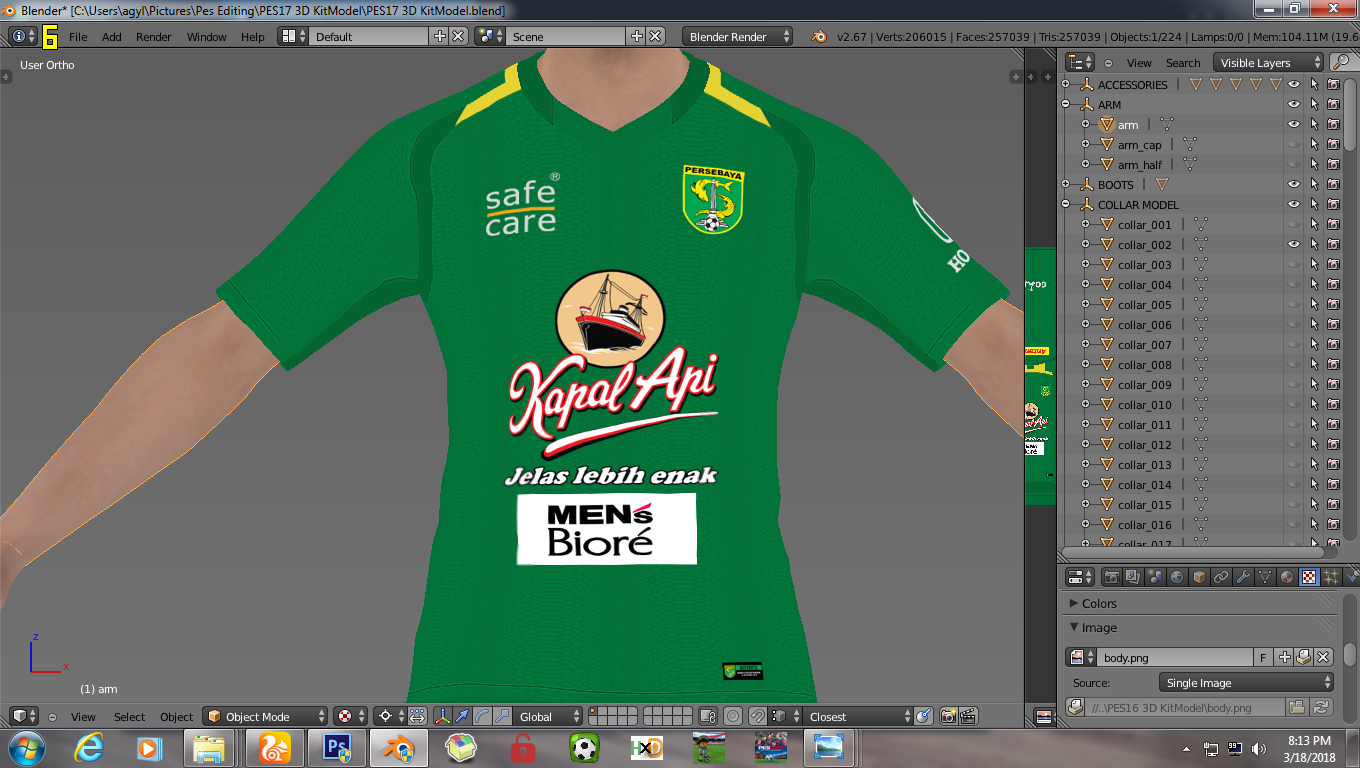Expand the BOOTS group in outliner
Screen dimensions: 1360x768
[1066, 185]
